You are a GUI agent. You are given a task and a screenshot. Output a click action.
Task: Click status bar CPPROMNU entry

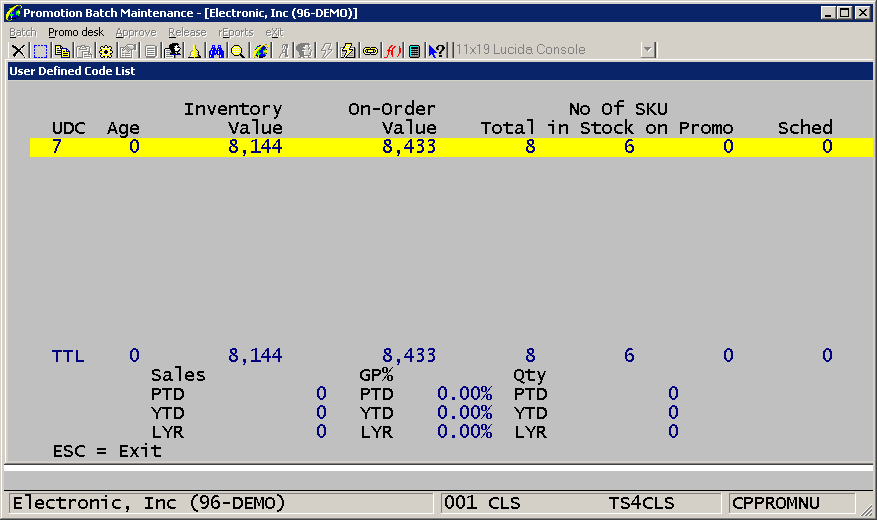click(776, 503)
